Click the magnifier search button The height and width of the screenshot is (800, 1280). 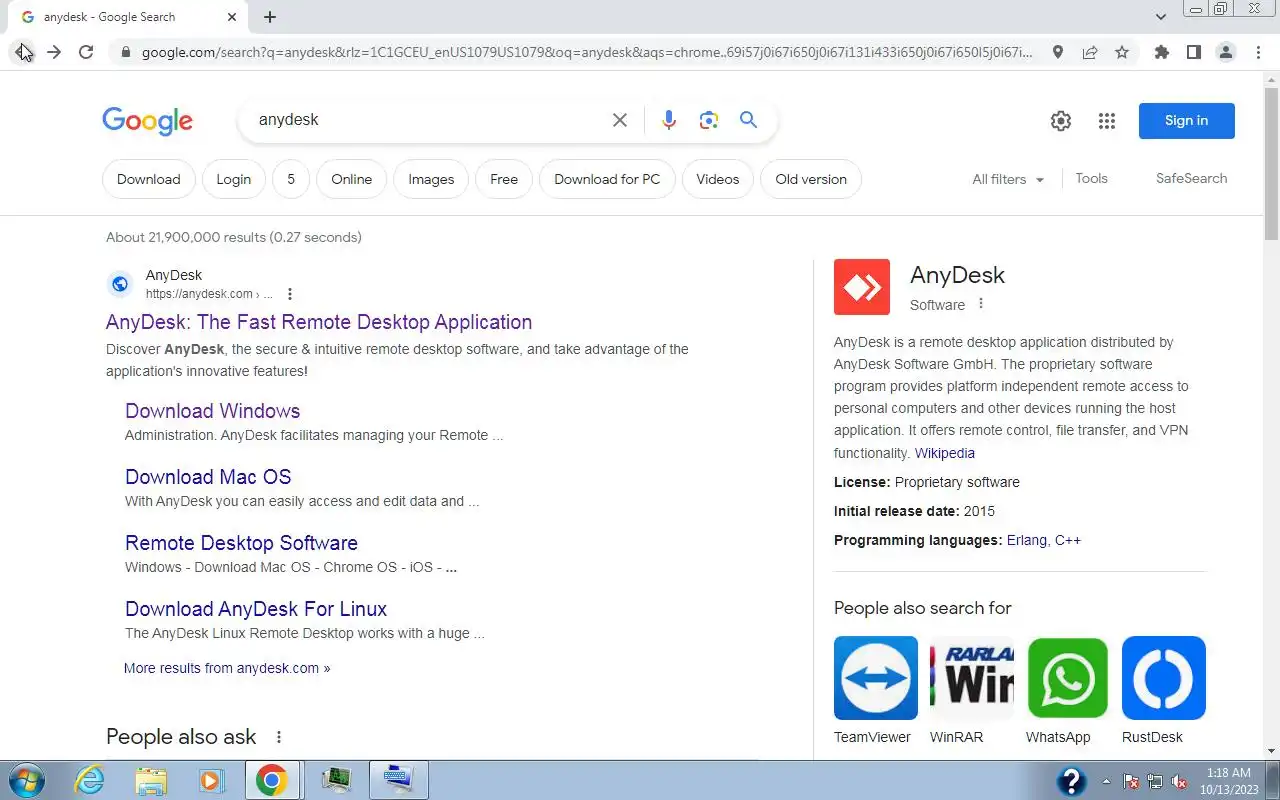[748, 120]
